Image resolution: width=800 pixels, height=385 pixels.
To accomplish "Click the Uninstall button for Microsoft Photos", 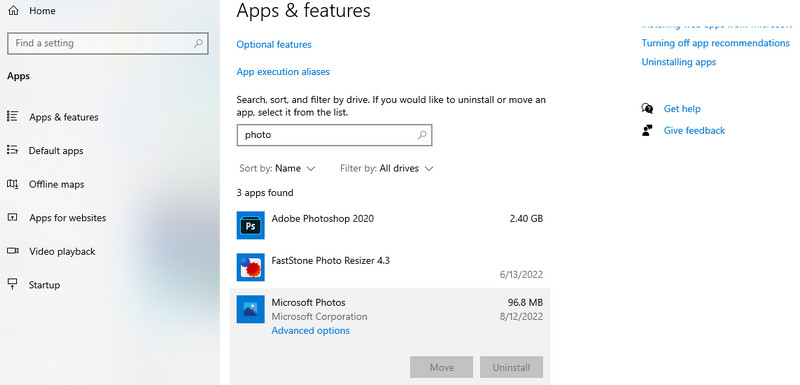I will click(511, 367).
